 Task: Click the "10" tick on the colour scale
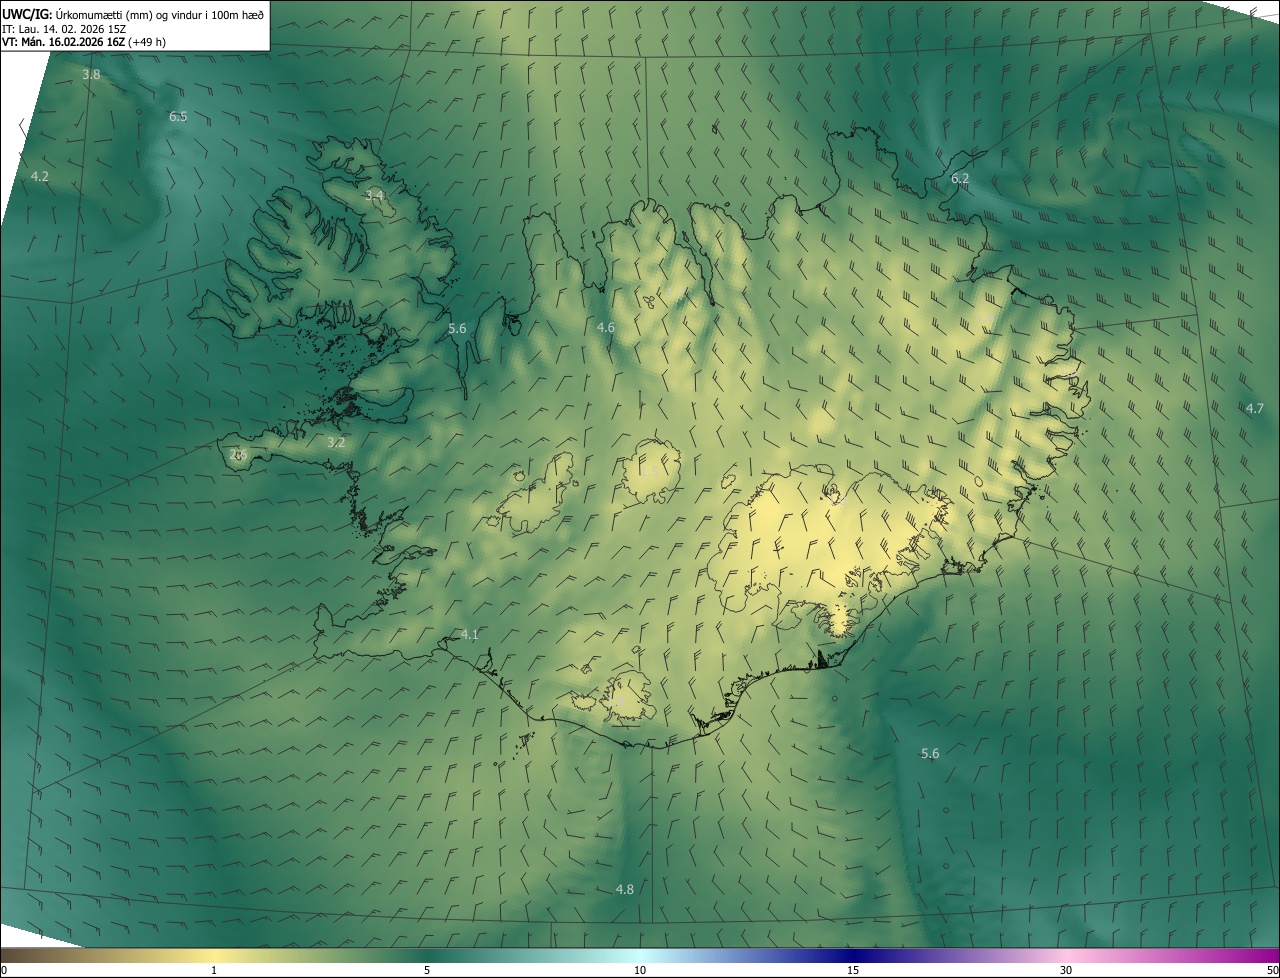click(640, 971)
